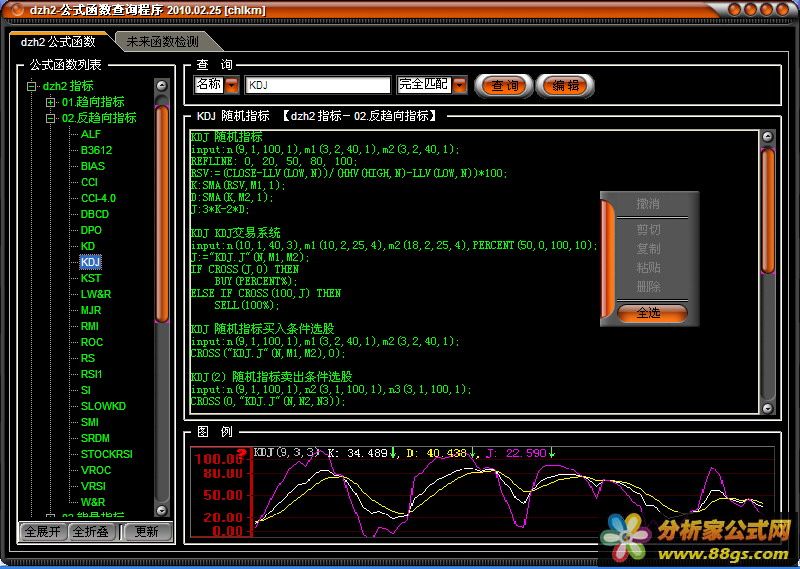Select ALF in the function list
The height and width of the screenshot is (569, 800).
point(91,134)
